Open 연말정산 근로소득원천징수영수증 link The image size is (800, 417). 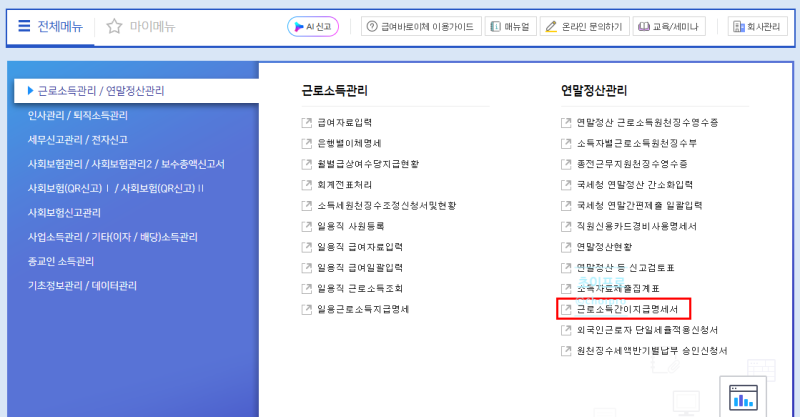pyautogui.click(x=647, y=122)
